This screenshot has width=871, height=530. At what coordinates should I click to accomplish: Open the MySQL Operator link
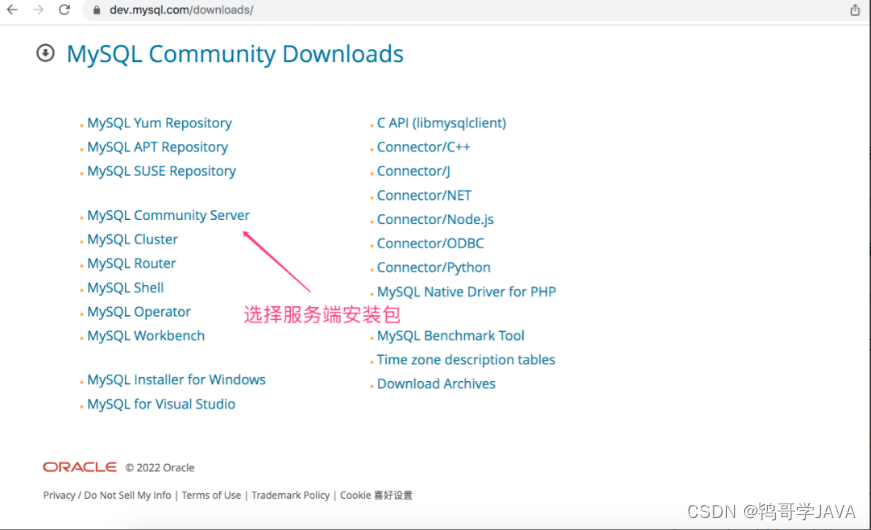pyautogui.click(x=139, y=312)
